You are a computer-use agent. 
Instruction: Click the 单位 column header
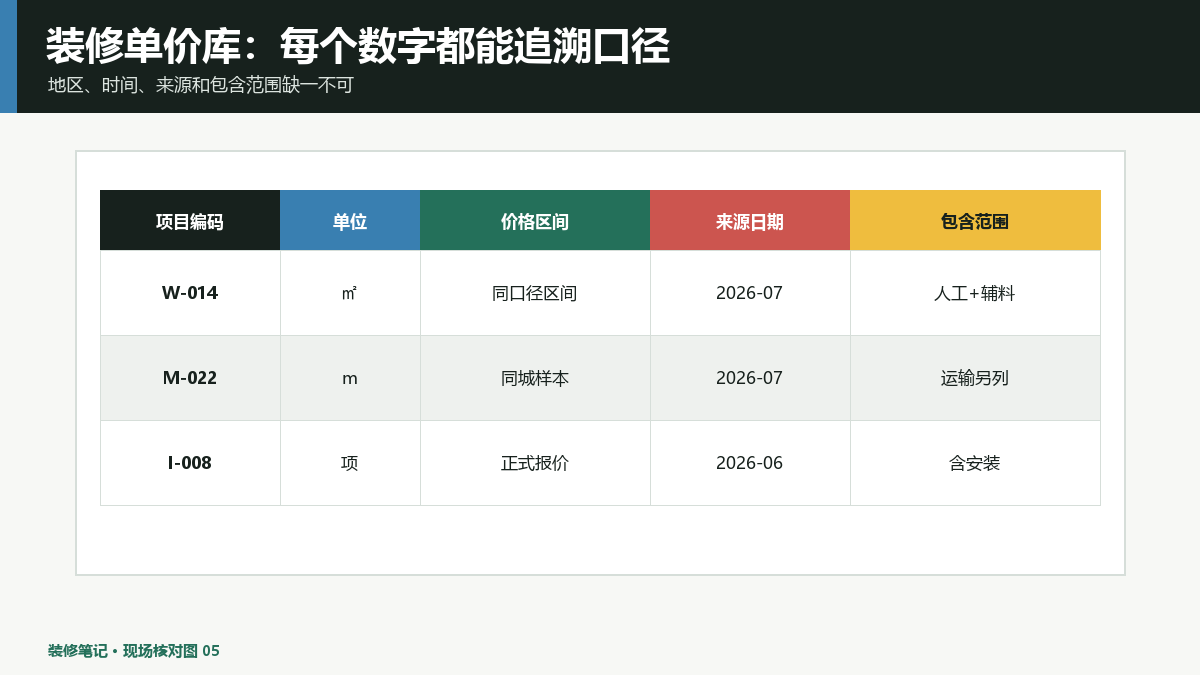pos(350,220)
